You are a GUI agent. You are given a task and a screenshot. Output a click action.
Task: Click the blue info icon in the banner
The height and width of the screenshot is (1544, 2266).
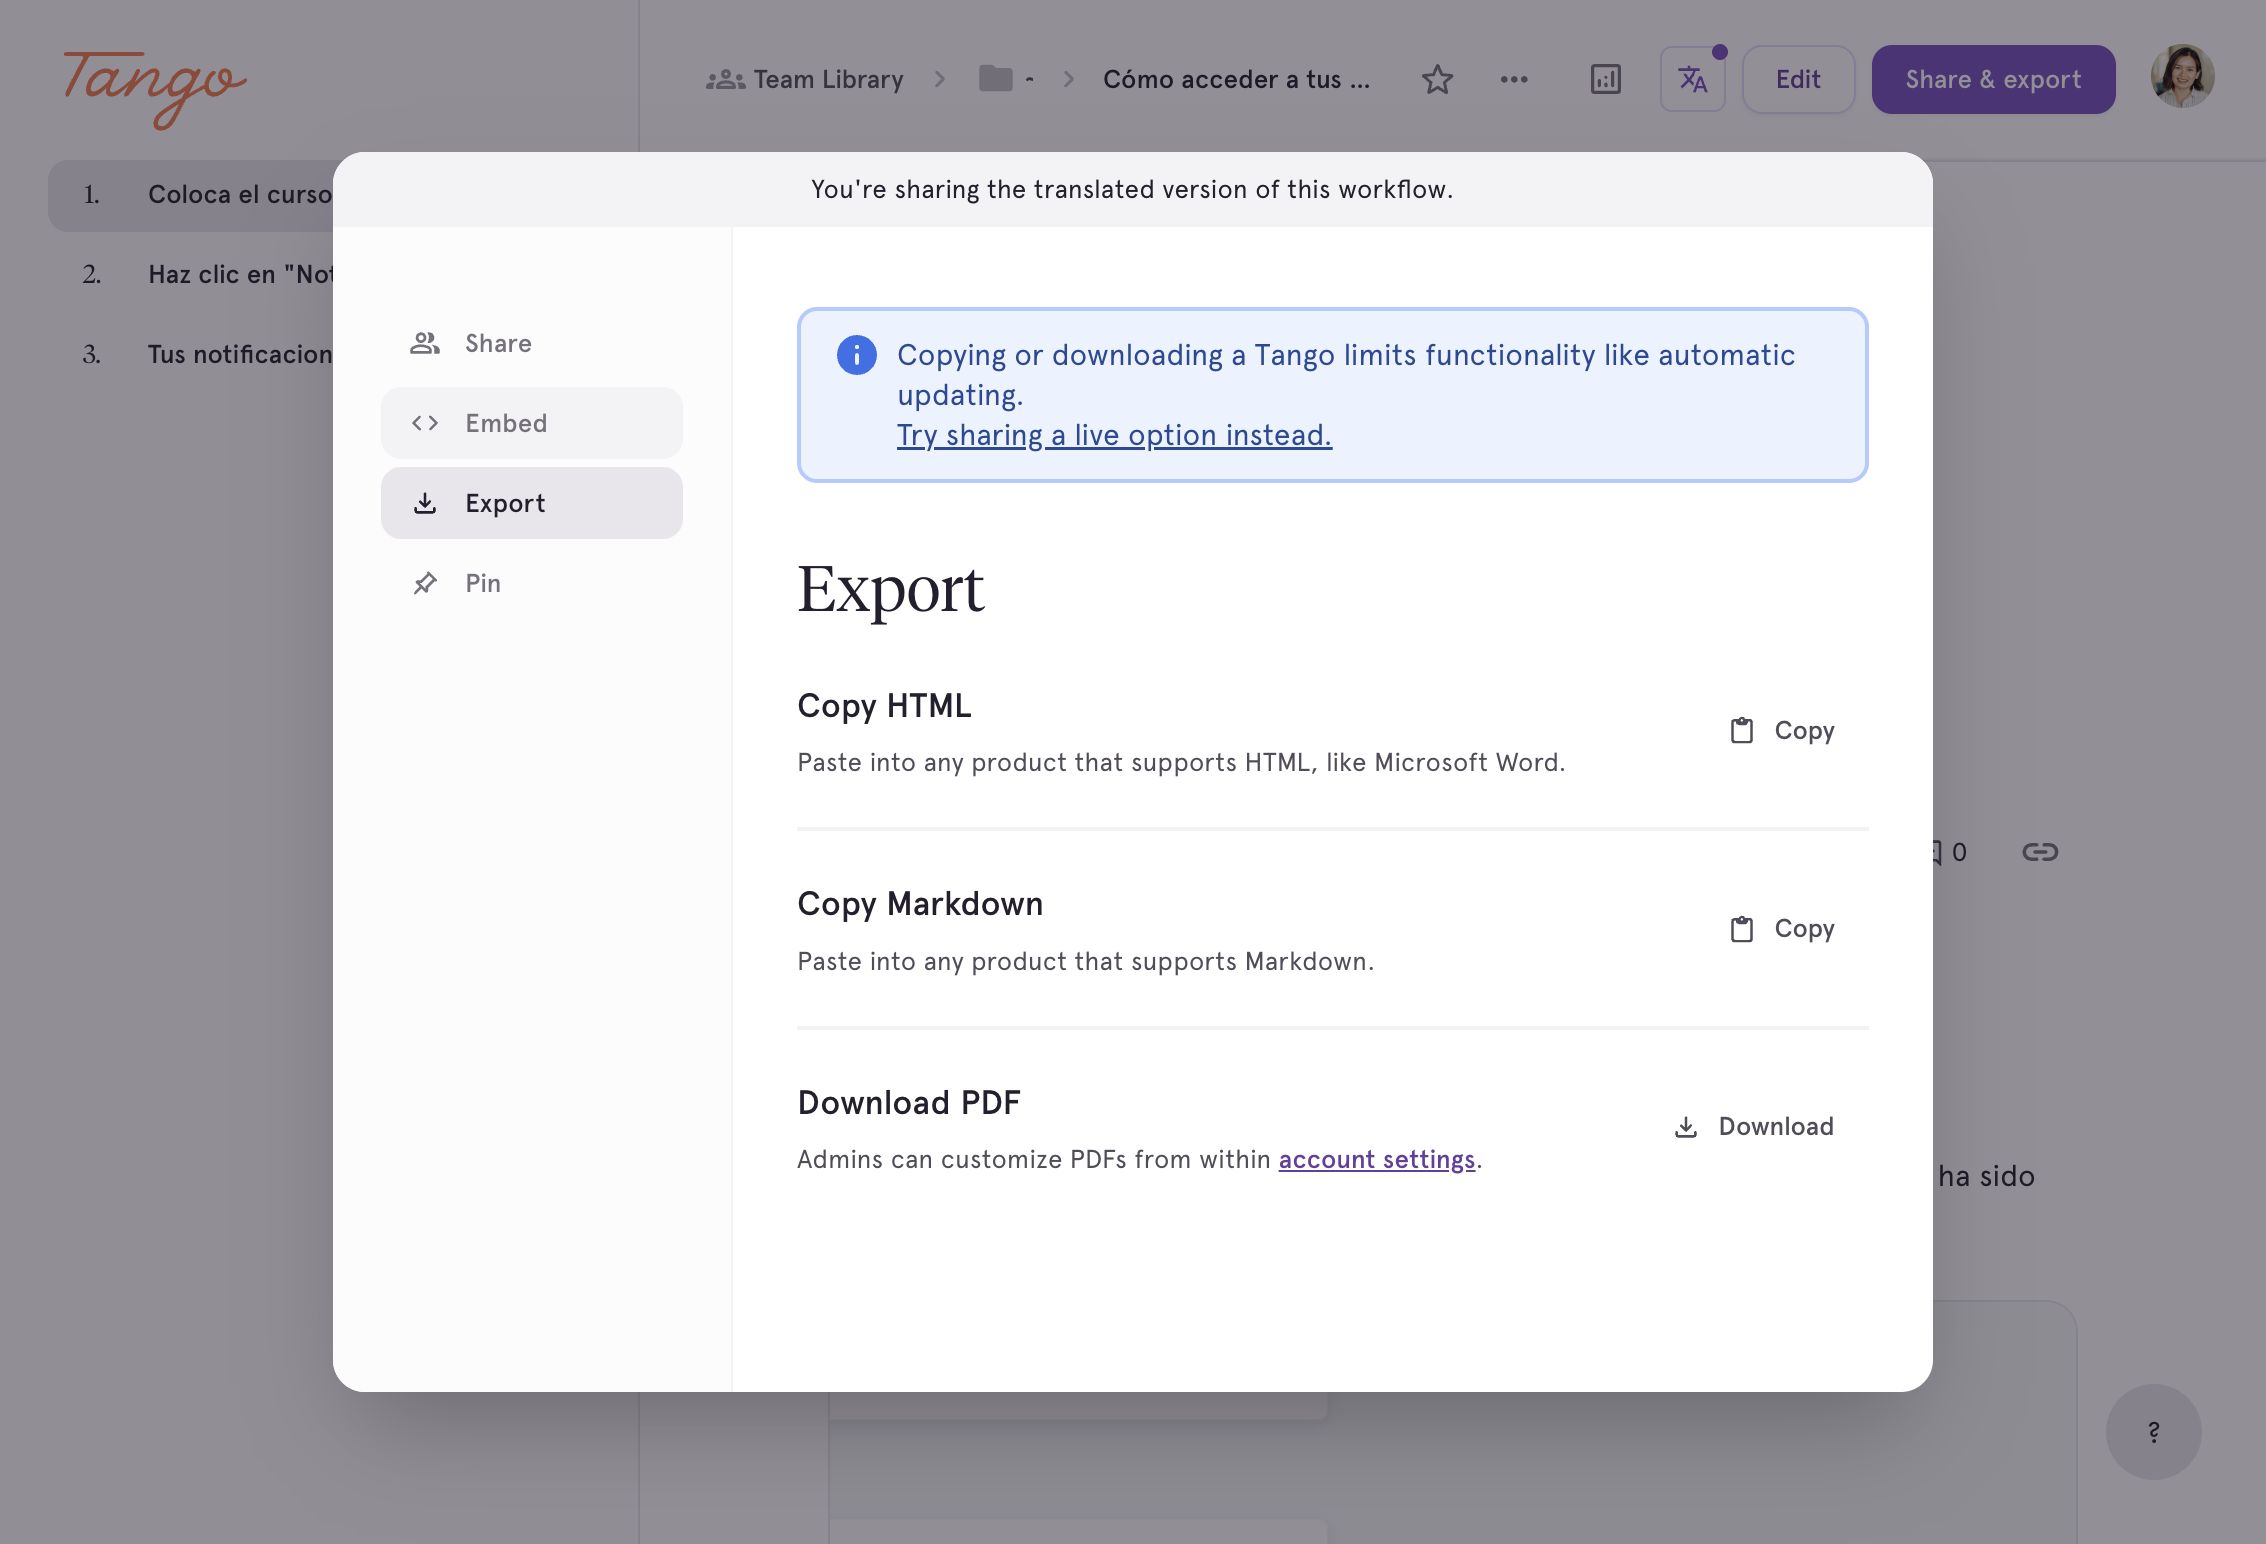pos(857,355)
